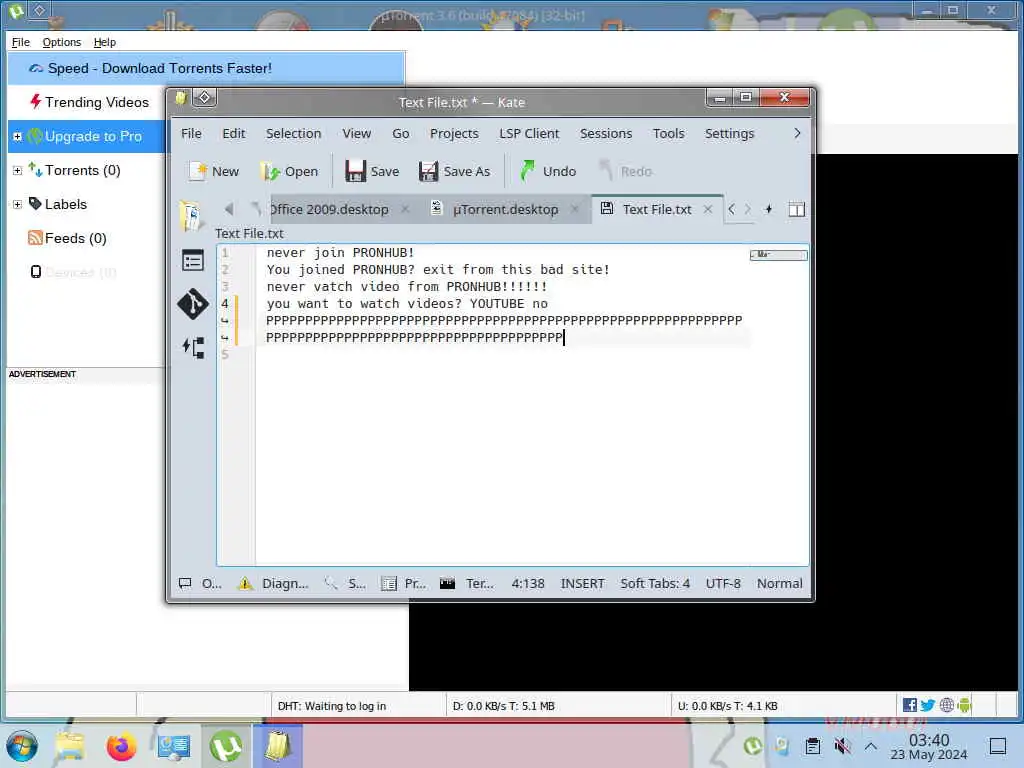Open uTorrent's Help menu
The width and height of the screenshot is (1024, 768).
pyautogui.click(x=104, y=42)
